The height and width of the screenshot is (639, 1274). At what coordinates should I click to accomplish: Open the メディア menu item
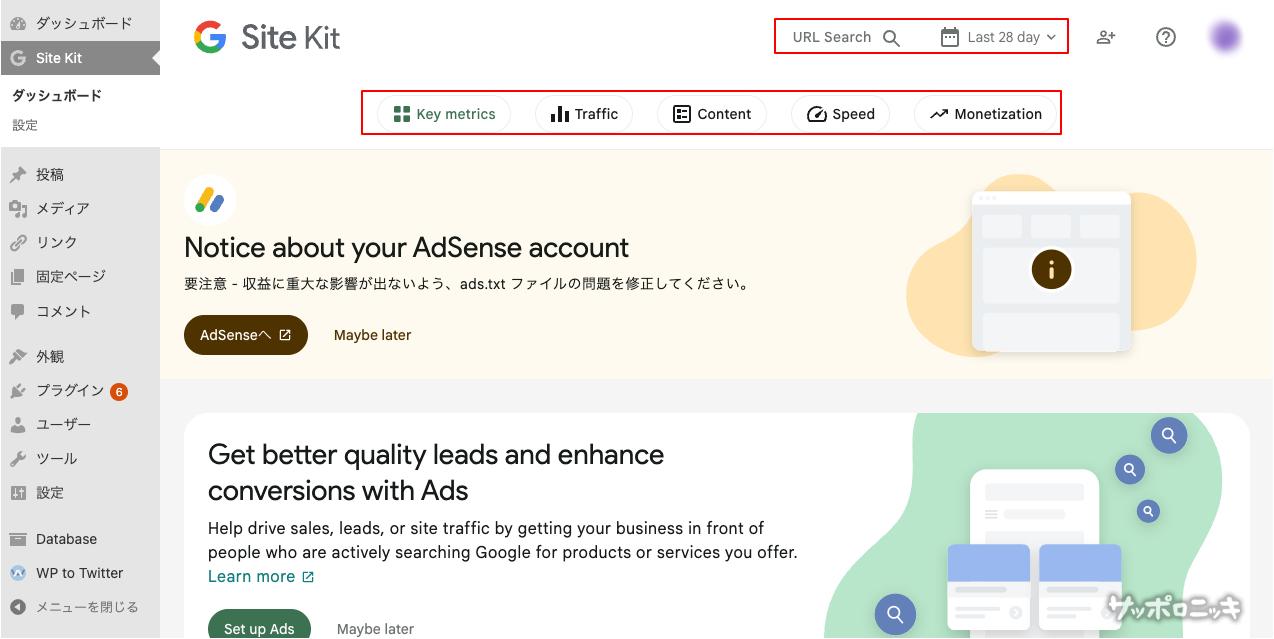80,209
